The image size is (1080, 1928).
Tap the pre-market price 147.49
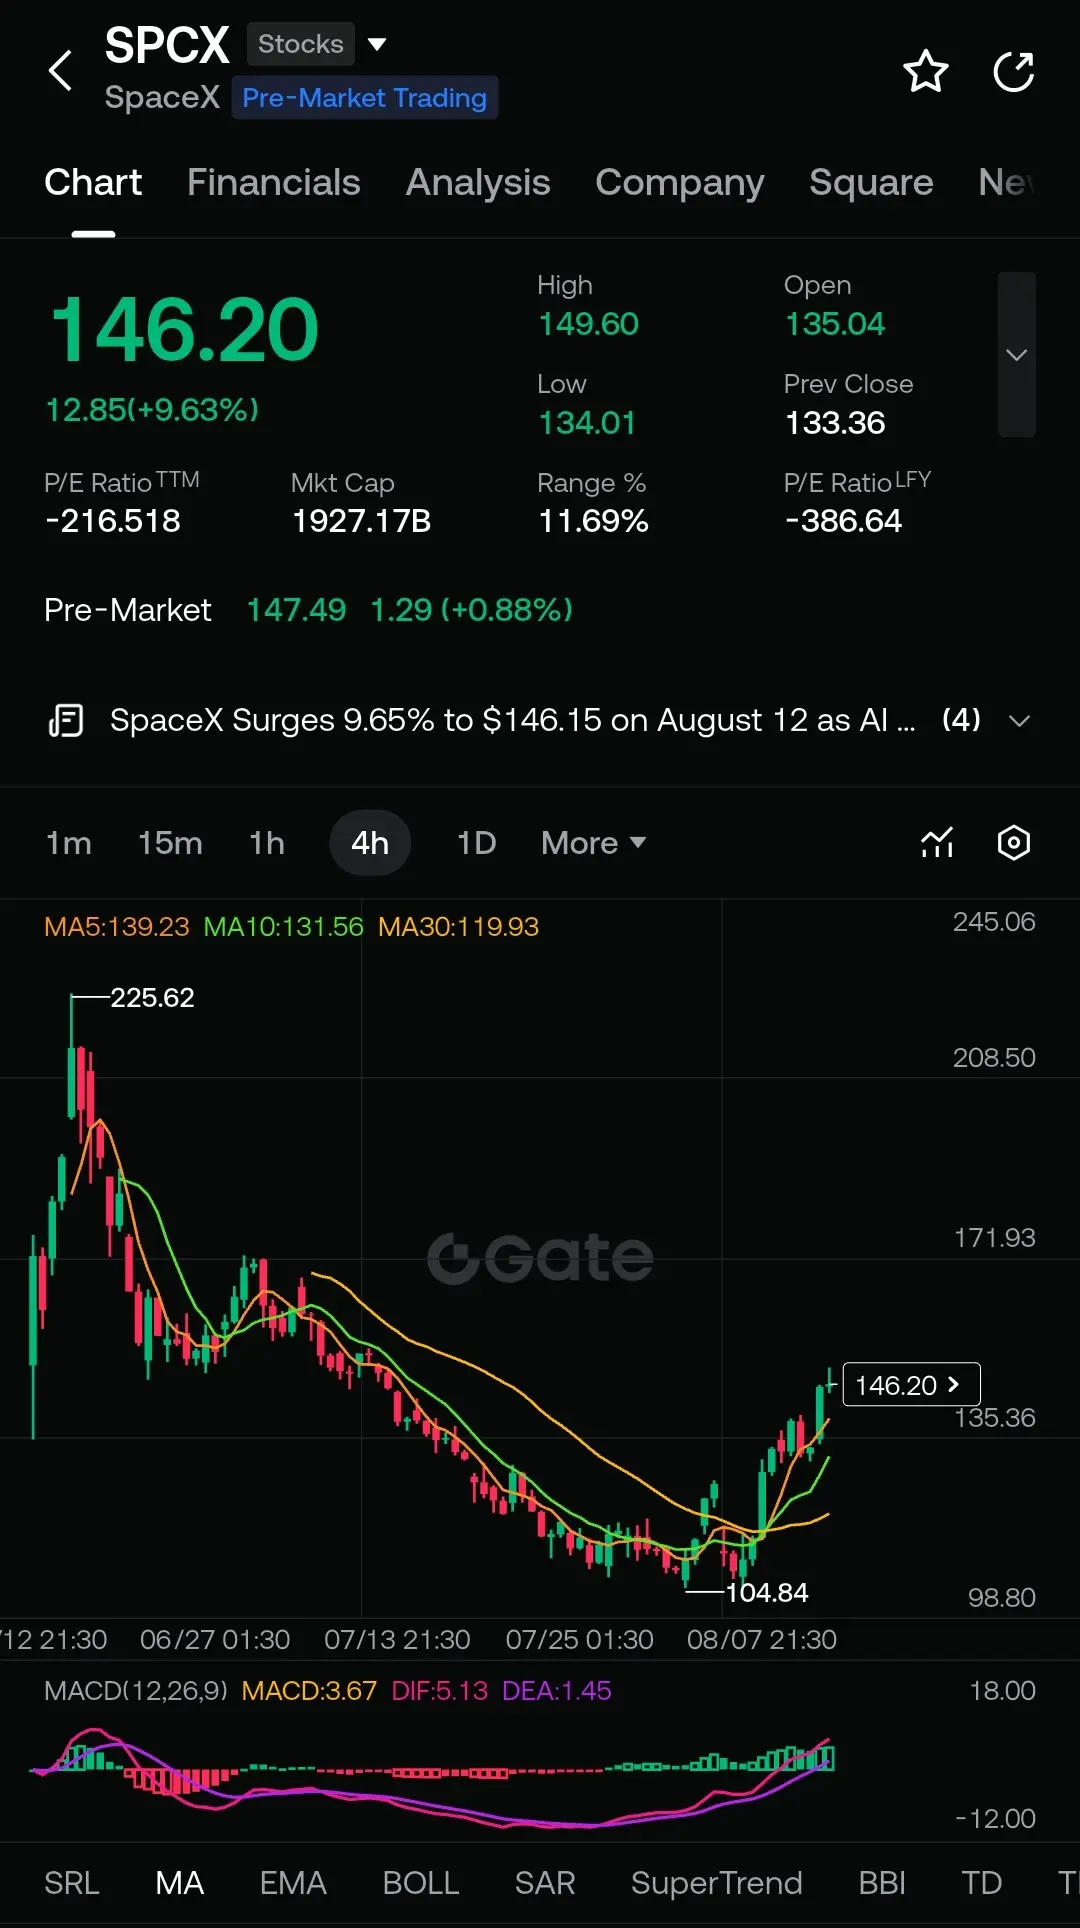tap(296, 610)
